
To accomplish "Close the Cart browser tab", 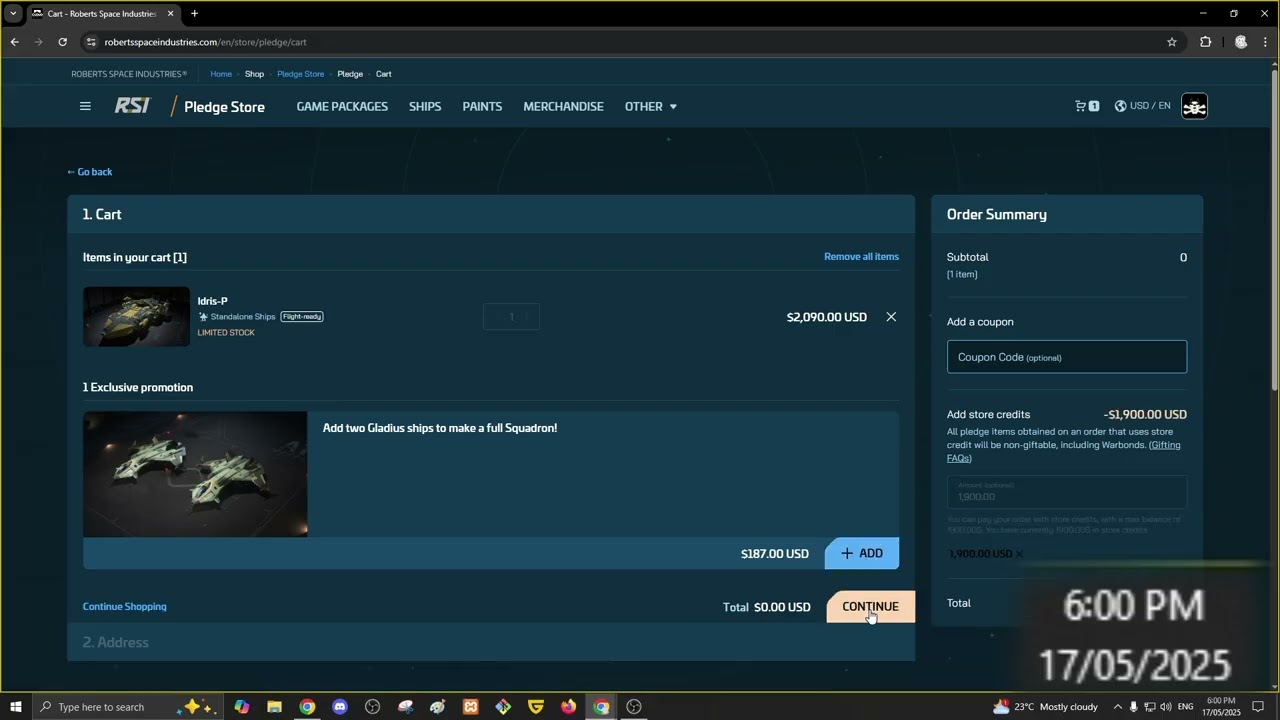I will coord(170,14).
